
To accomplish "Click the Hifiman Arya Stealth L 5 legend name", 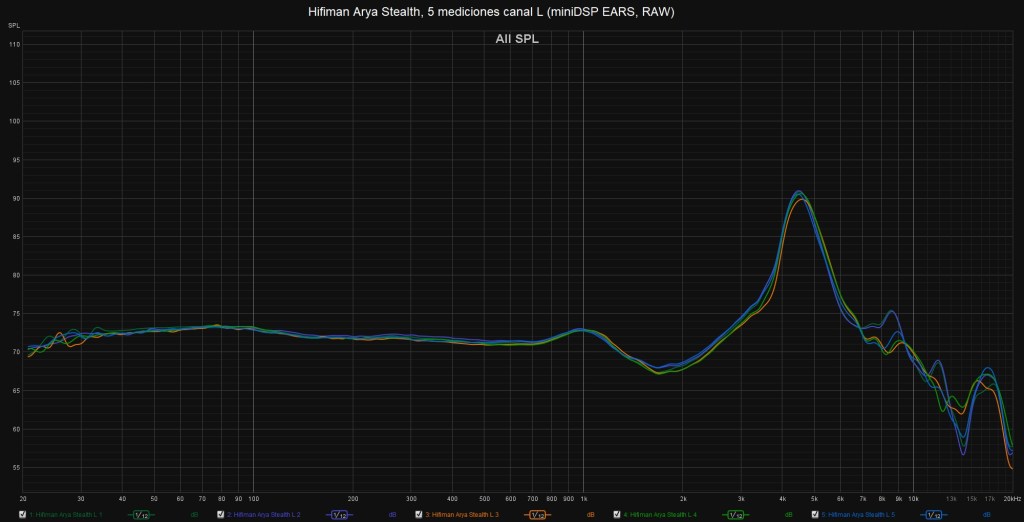I will coord(859,515).
